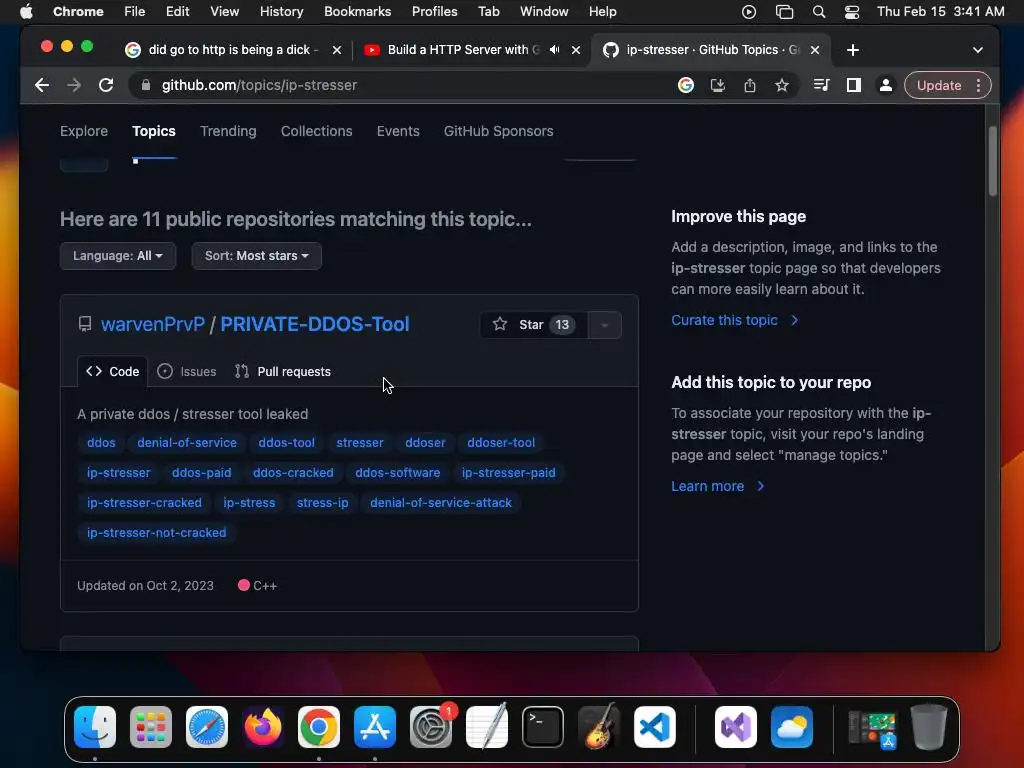Open the GitHub Sponsors navigation tab

(x=498, y=131)
